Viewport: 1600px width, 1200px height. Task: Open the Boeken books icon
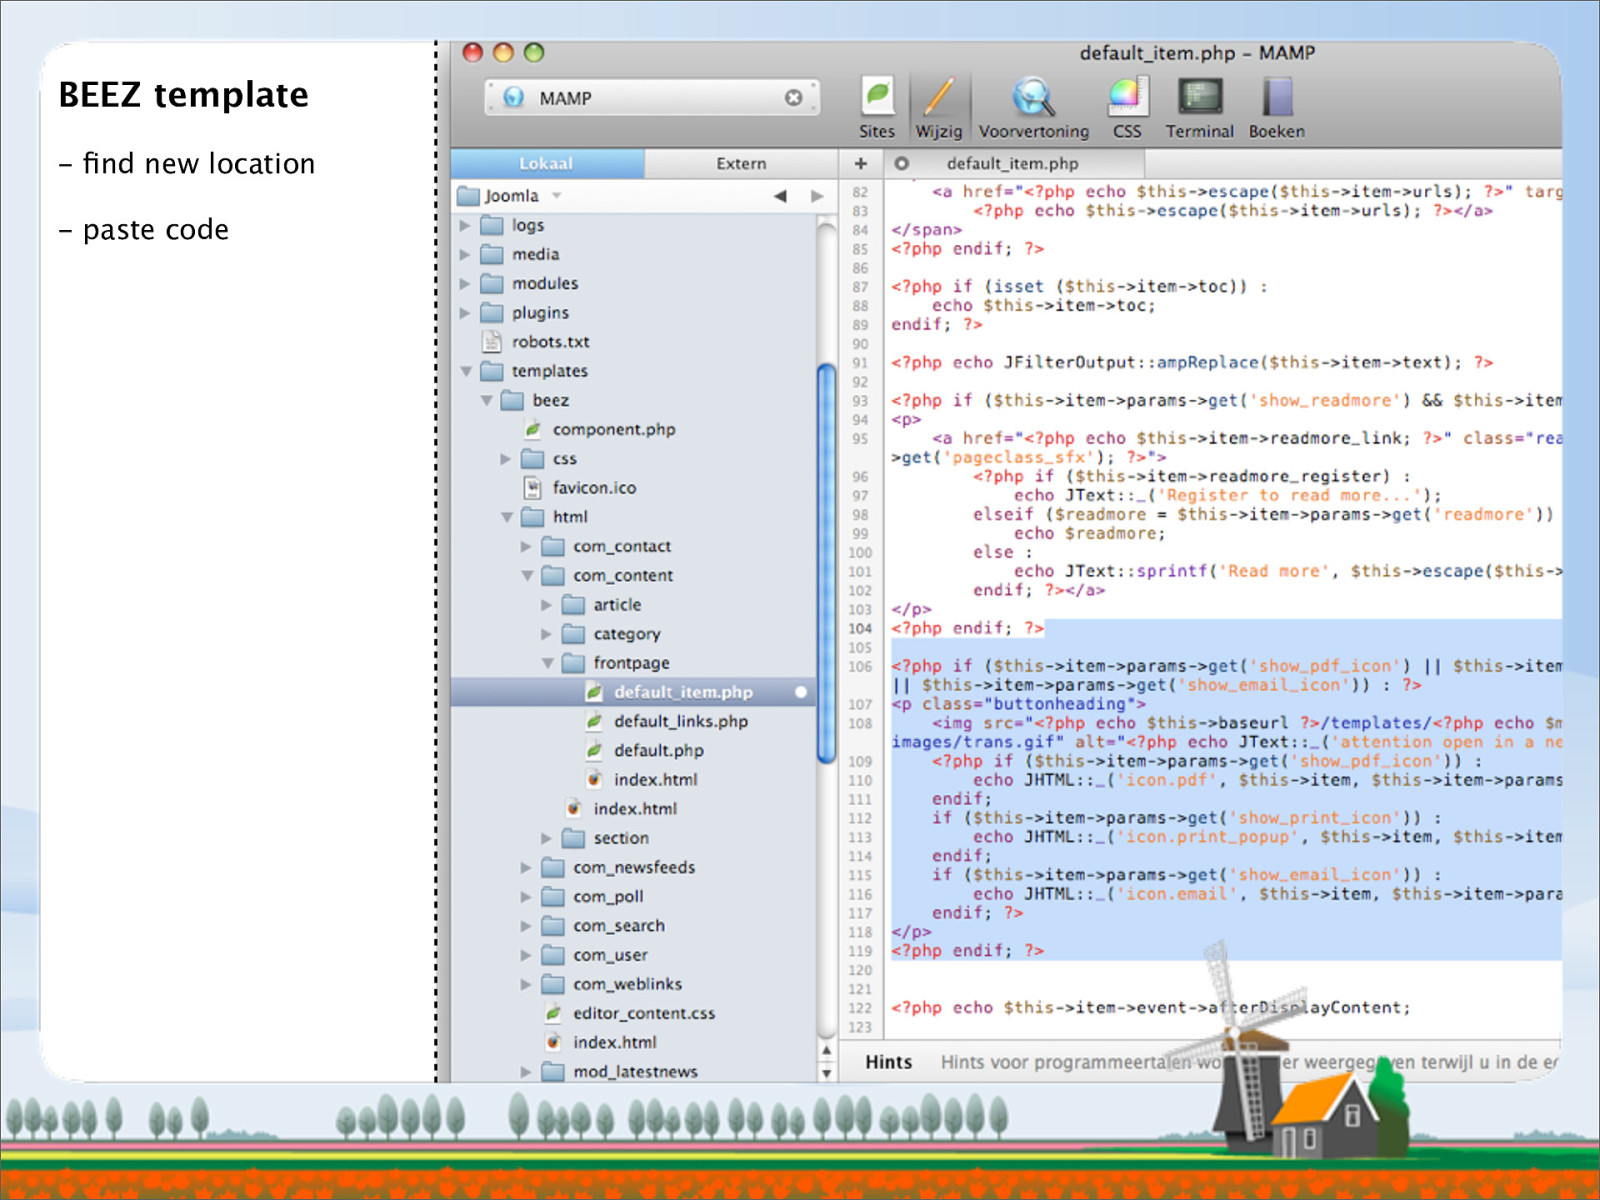(x=1276, y=107)
